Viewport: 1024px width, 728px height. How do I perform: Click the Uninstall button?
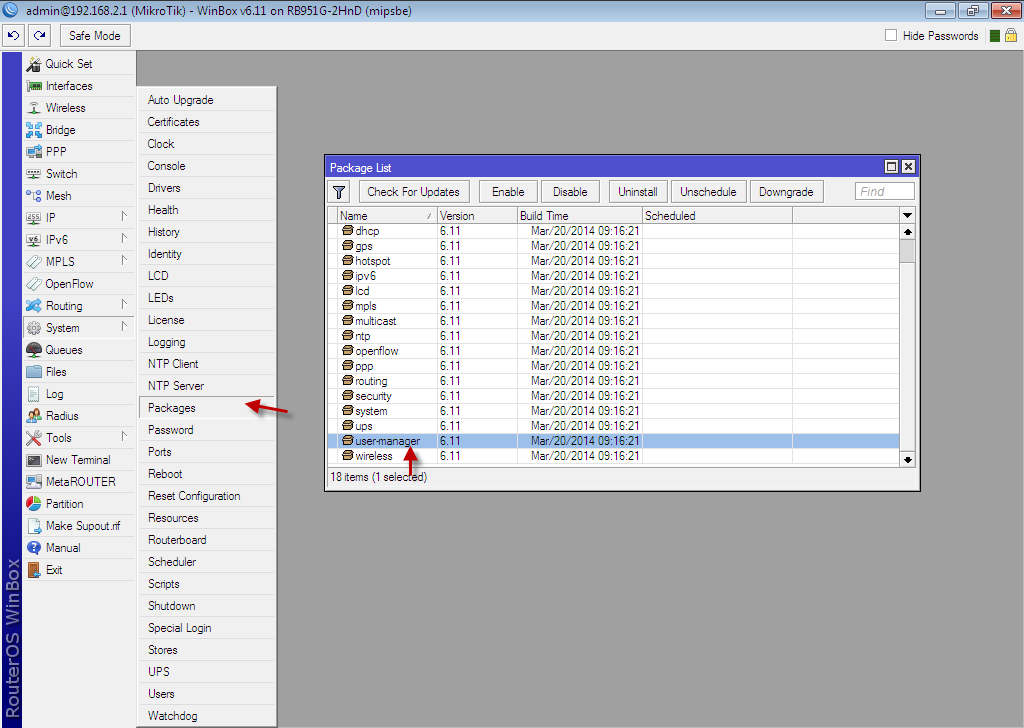tap(638, 192)
